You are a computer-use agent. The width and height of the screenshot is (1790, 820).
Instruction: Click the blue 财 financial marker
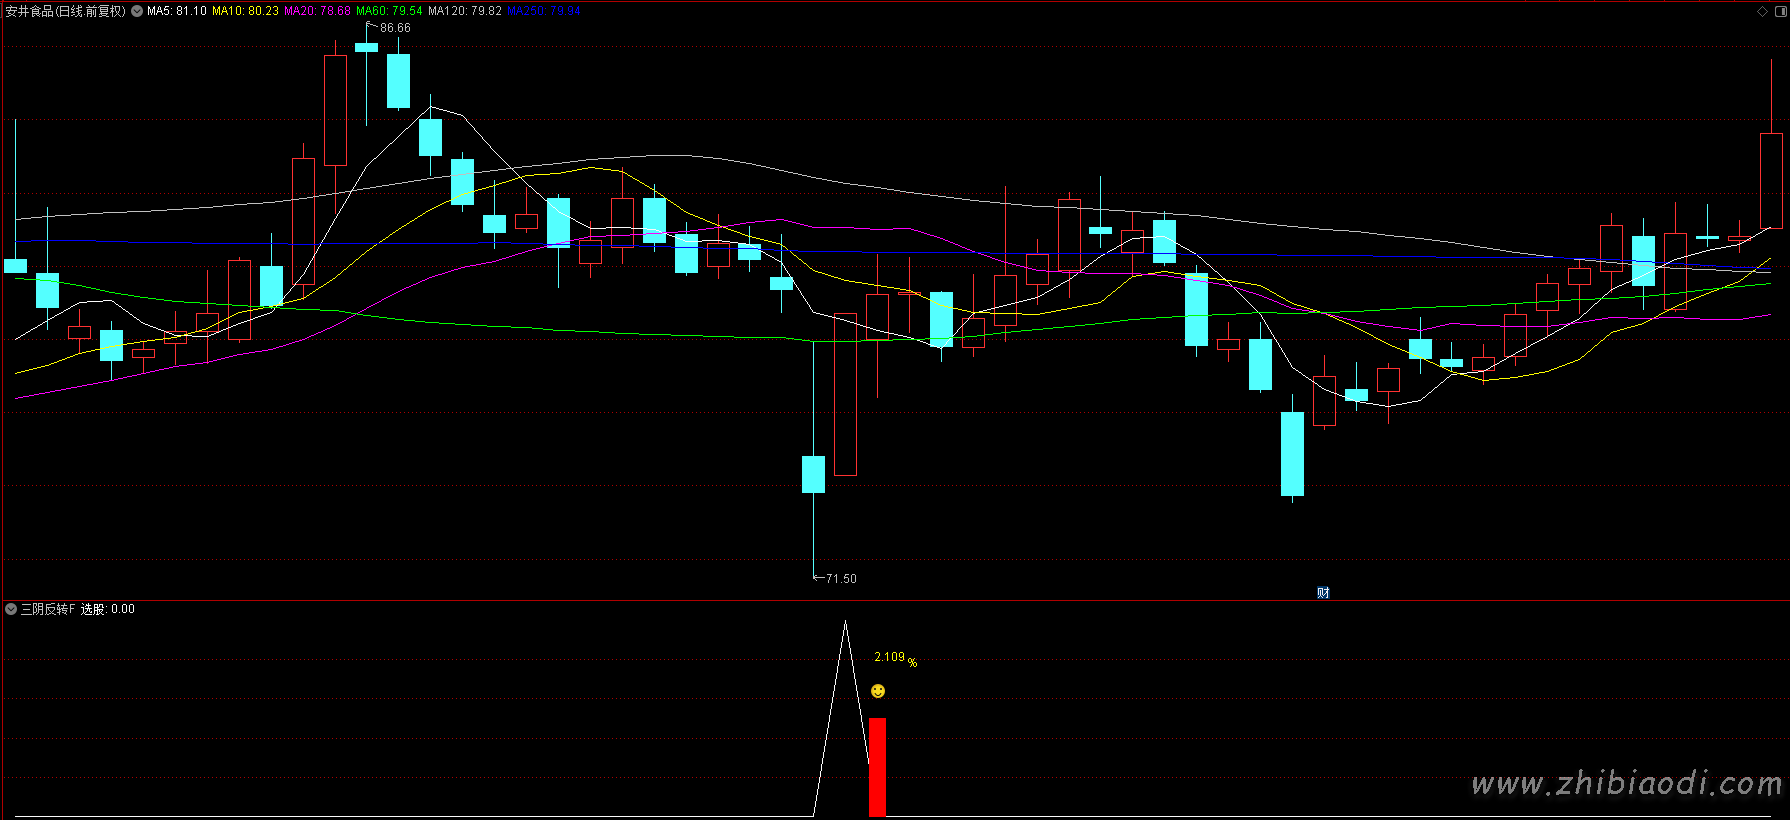(x=1323, y=593)
